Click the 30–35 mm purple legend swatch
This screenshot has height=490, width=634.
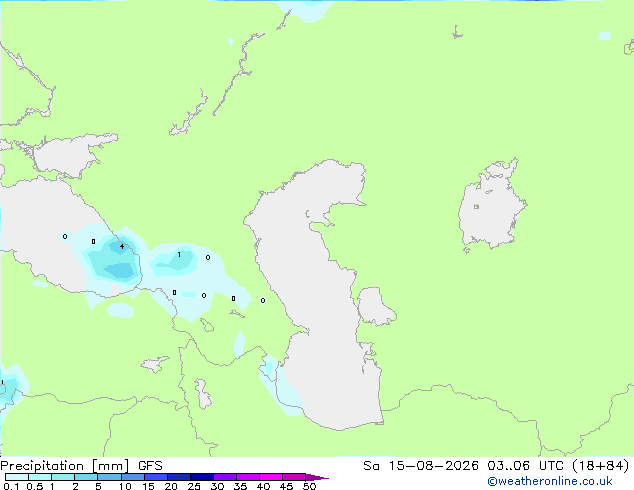click(x=225, y=477)
